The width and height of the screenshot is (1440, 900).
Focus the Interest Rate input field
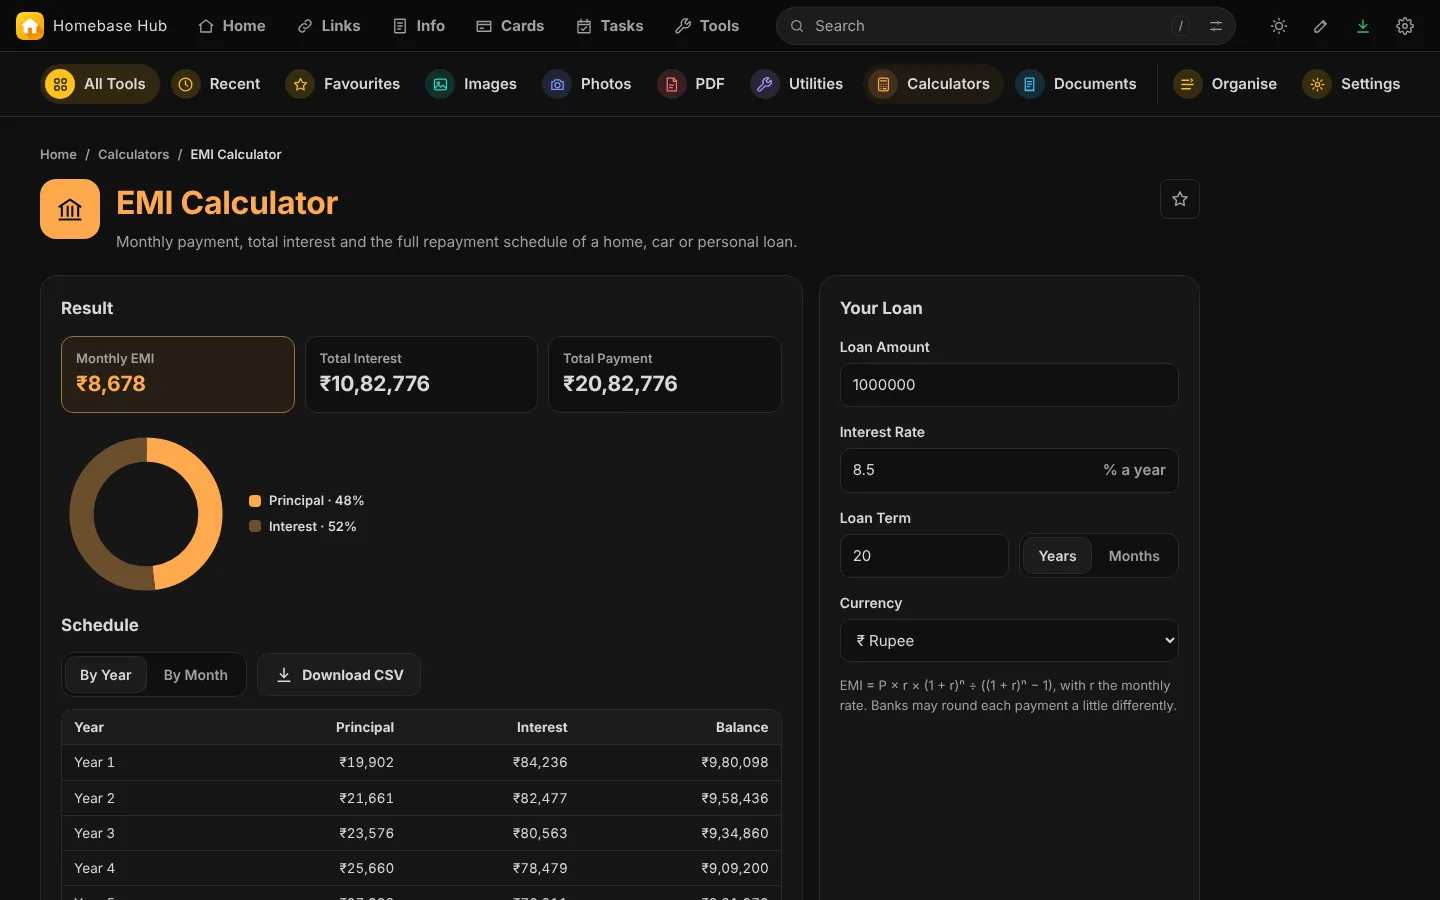coord(1009,470)
